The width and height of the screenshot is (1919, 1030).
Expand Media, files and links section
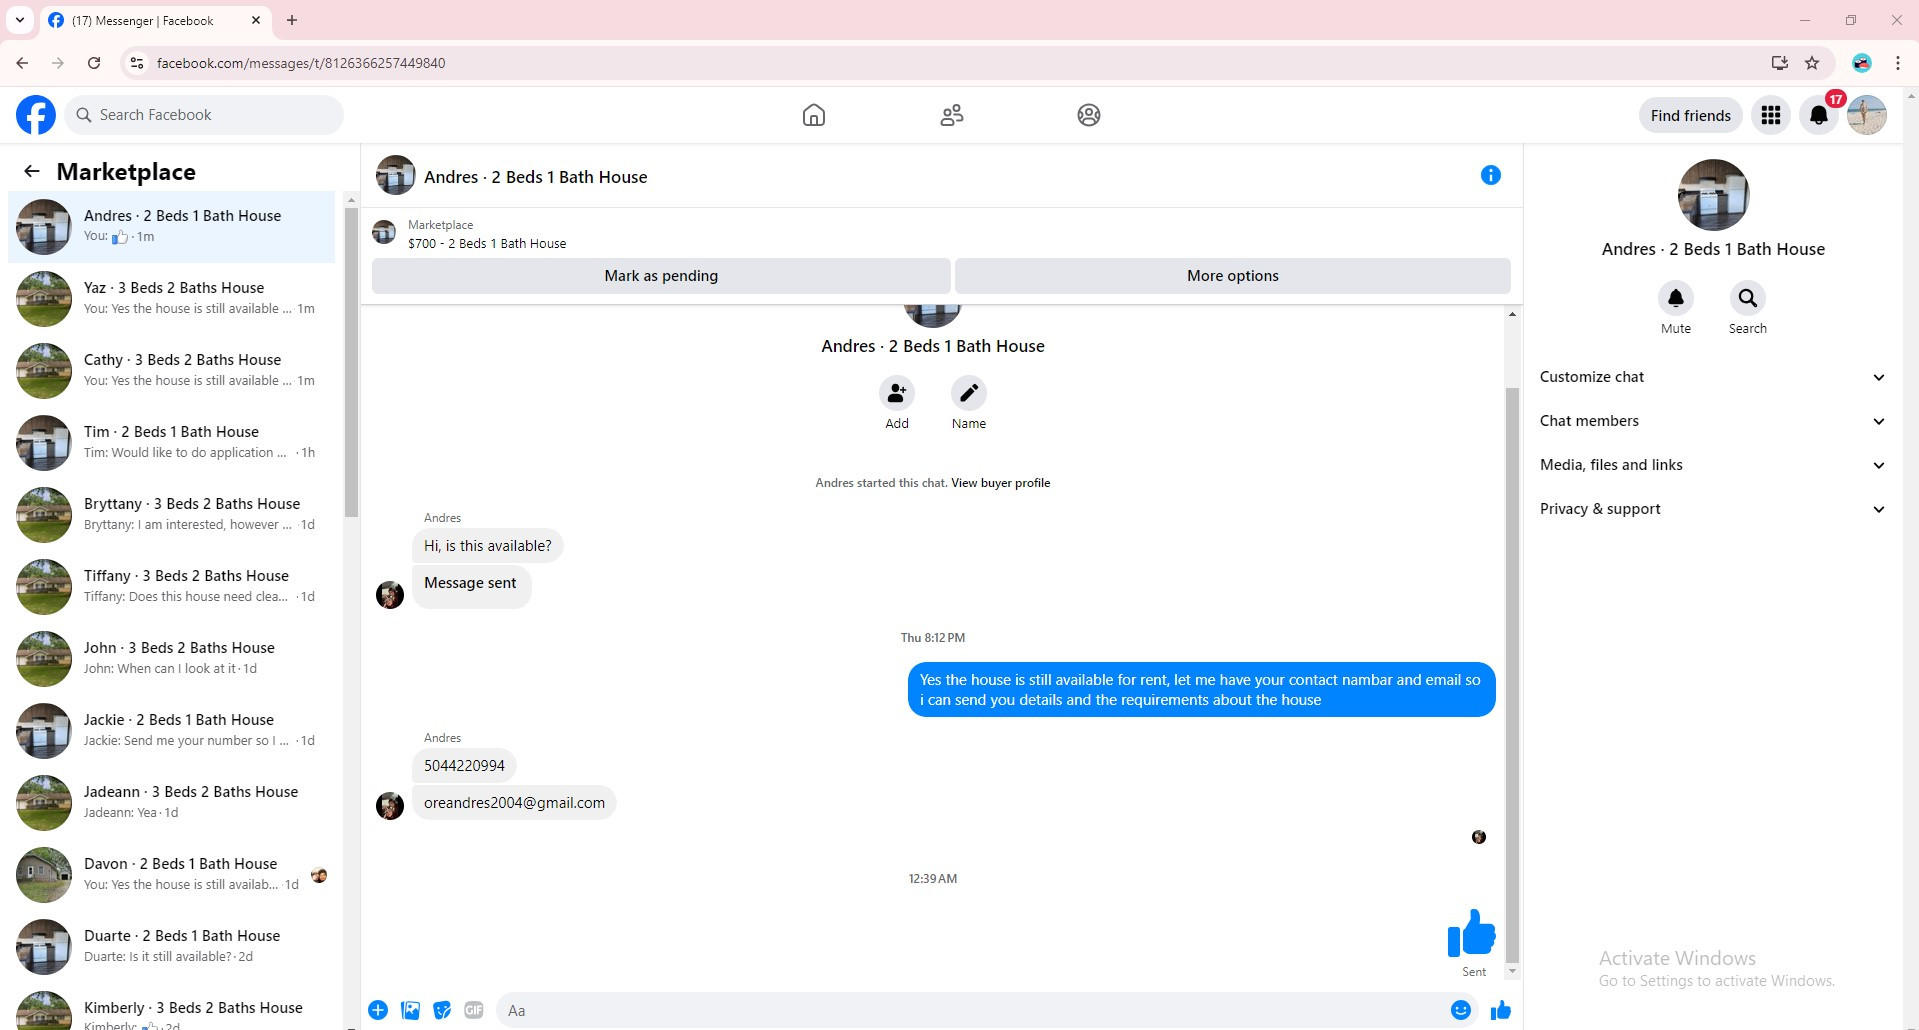[1713, 465]
